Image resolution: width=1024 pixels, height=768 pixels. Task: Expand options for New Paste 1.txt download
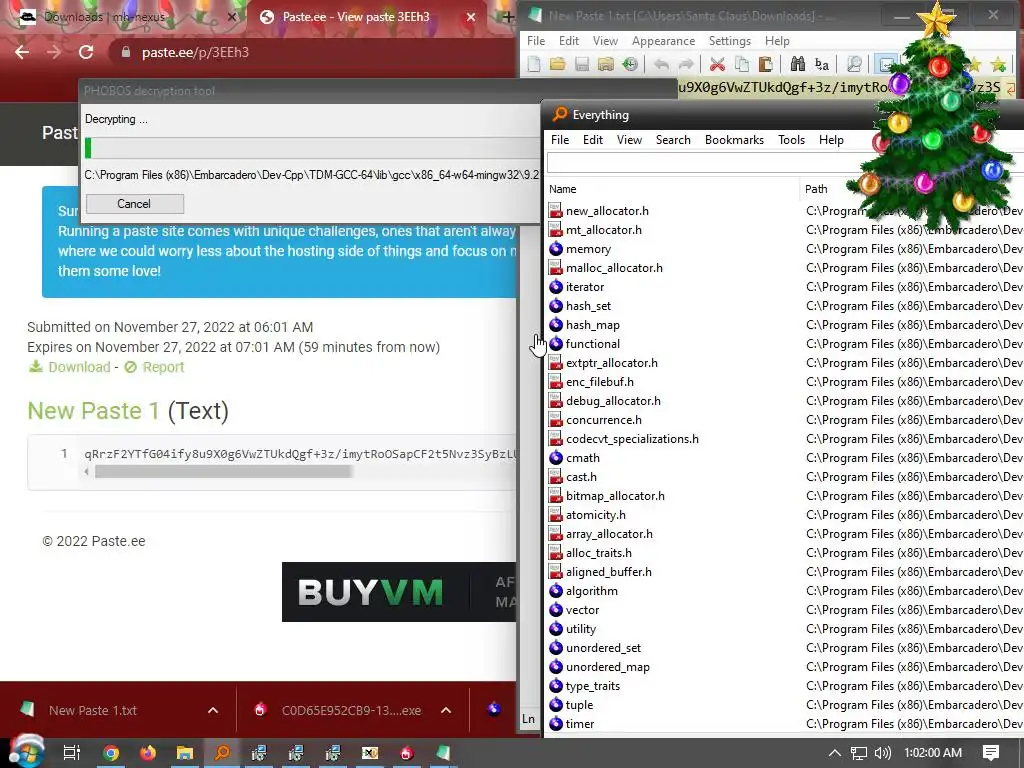213,710
